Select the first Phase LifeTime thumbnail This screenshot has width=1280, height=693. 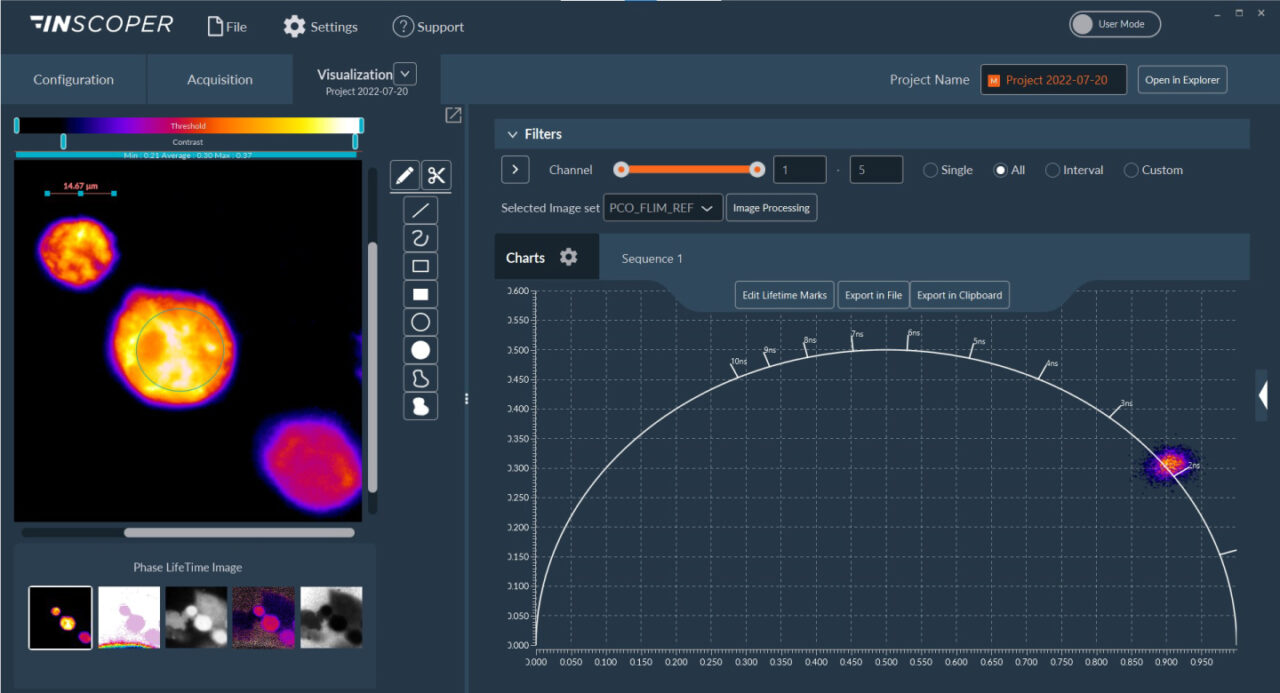pos(59,617)
